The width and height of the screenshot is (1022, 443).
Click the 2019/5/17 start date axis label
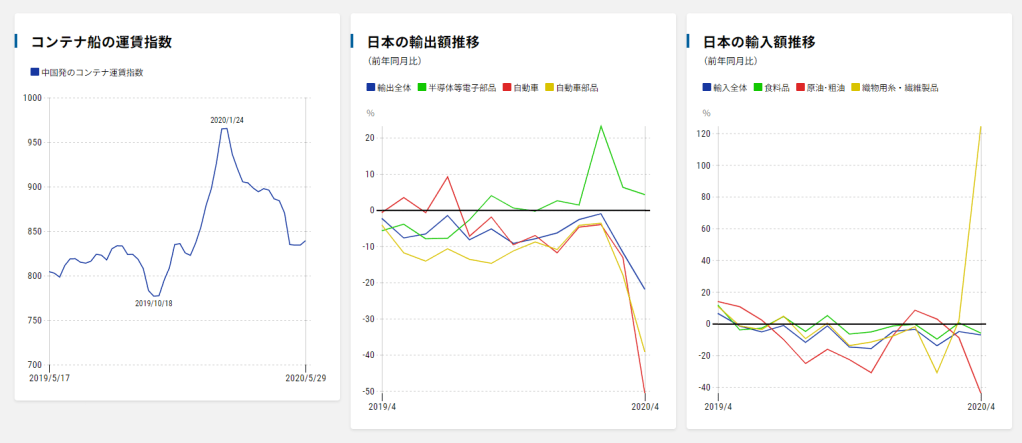[50, 378]
